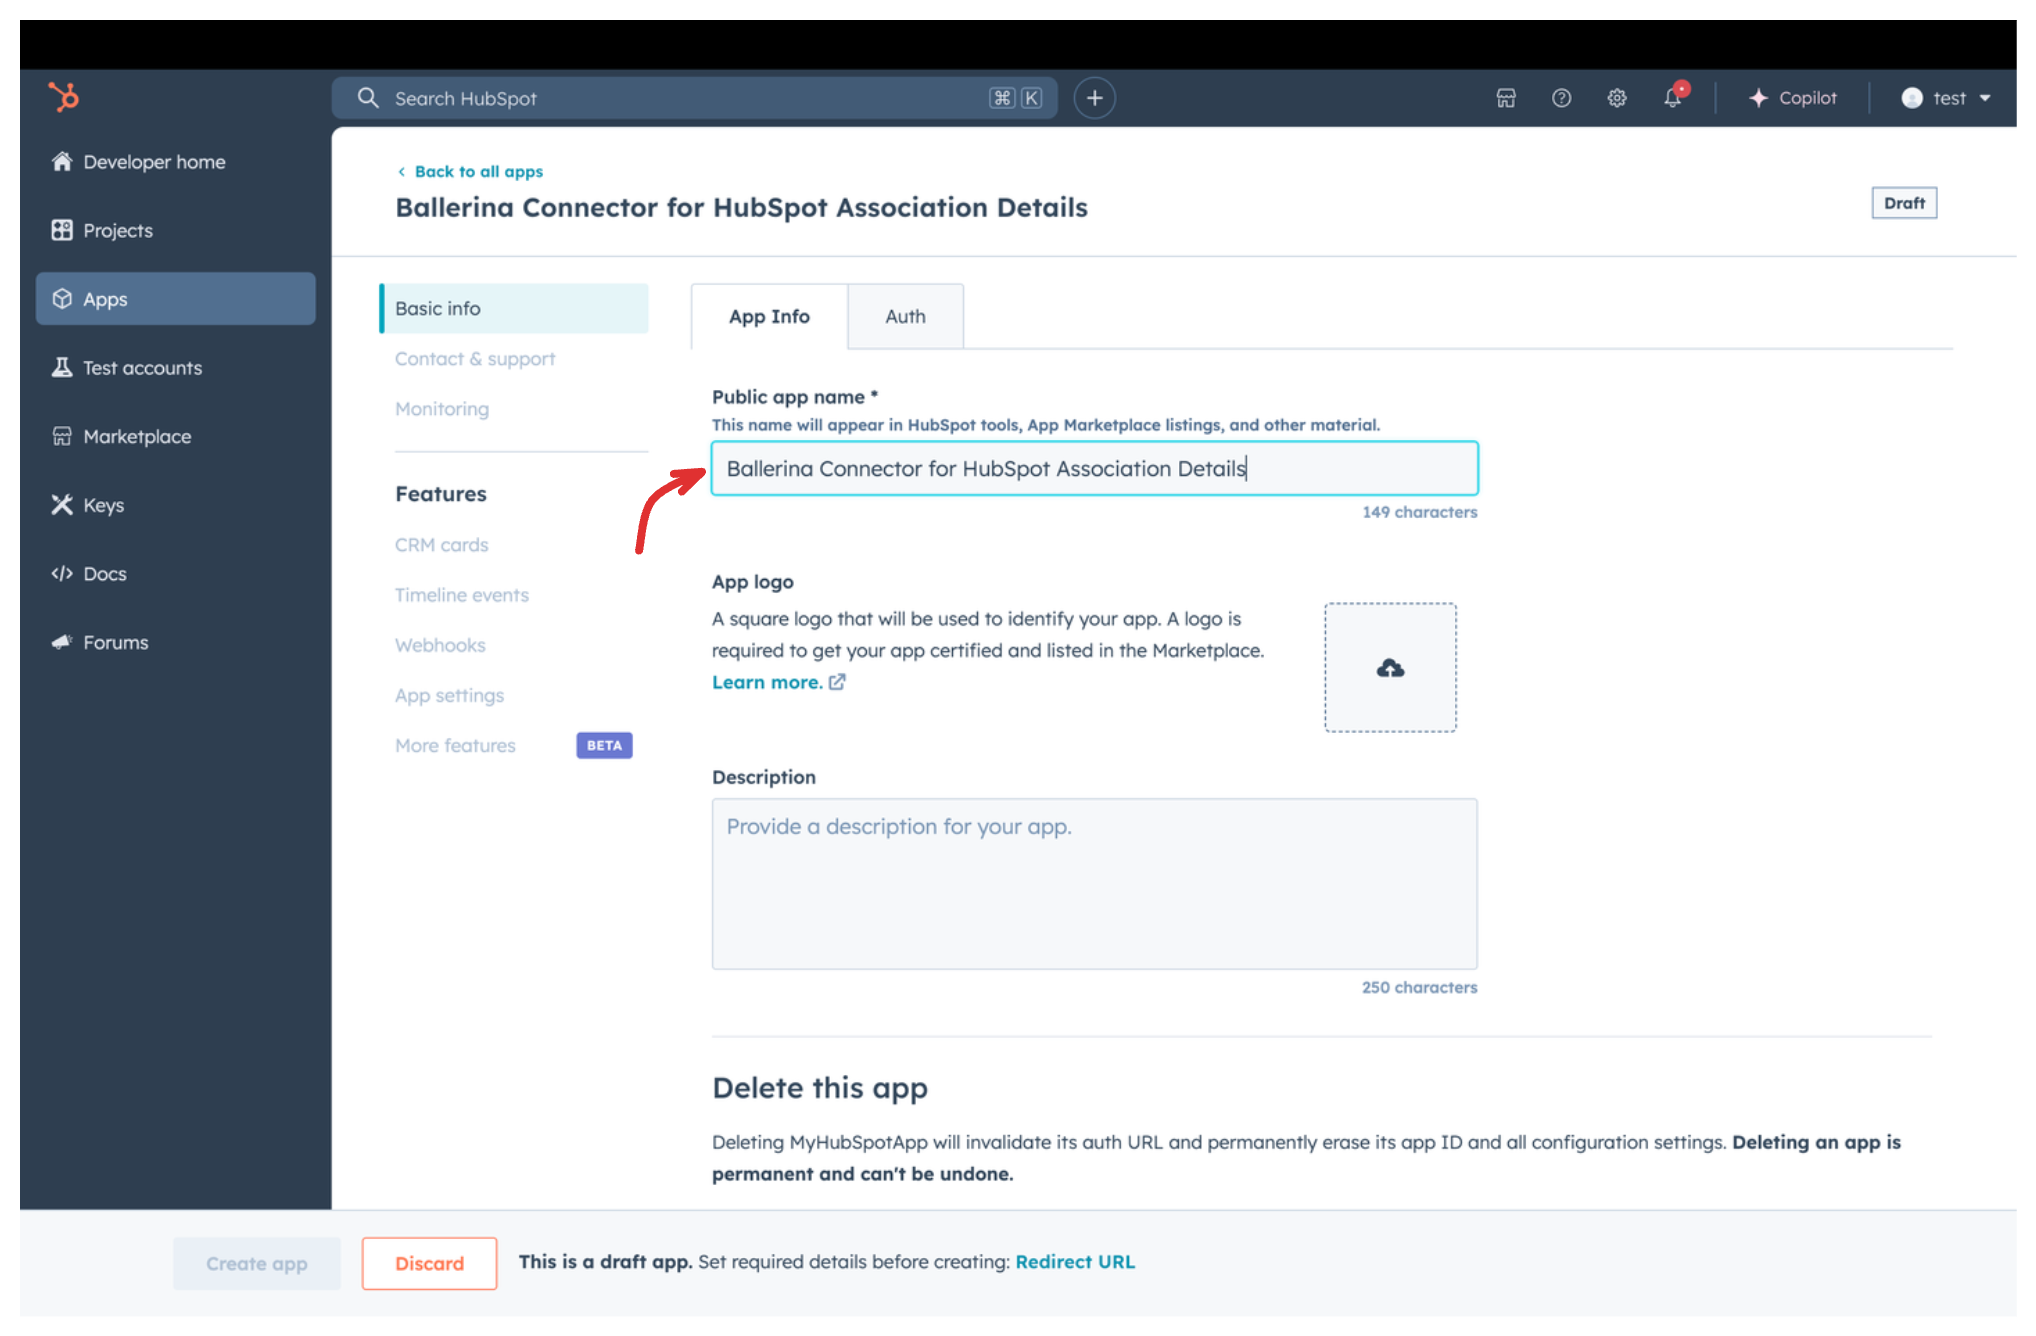The width and height of the screenshot is (2036, 1336).
Task: Go to Developer home in sidebar
Action: pyautogui.click(x=154, y=162)
